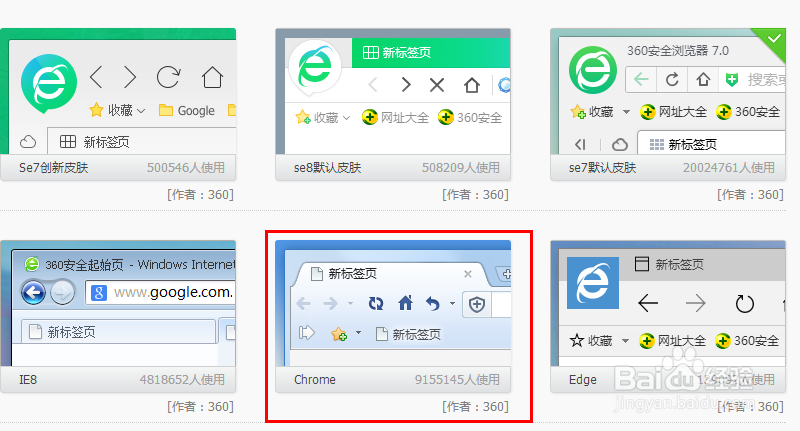Image resolution: width=800 pixels, height=431 pixels.
Task: Click the se8默认皮肤 skin name
Action: 327,167
